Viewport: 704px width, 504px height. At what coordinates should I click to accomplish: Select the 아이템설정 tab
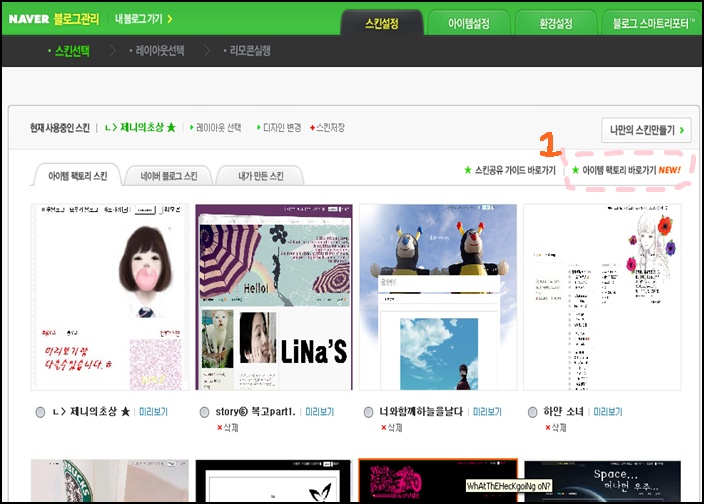468,23
